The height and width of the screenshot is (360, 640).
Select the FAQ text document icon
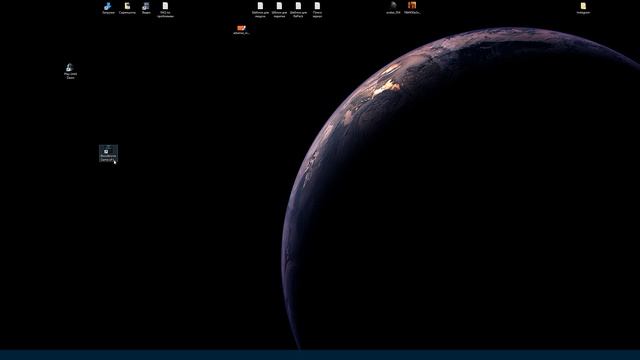[165, 10]
